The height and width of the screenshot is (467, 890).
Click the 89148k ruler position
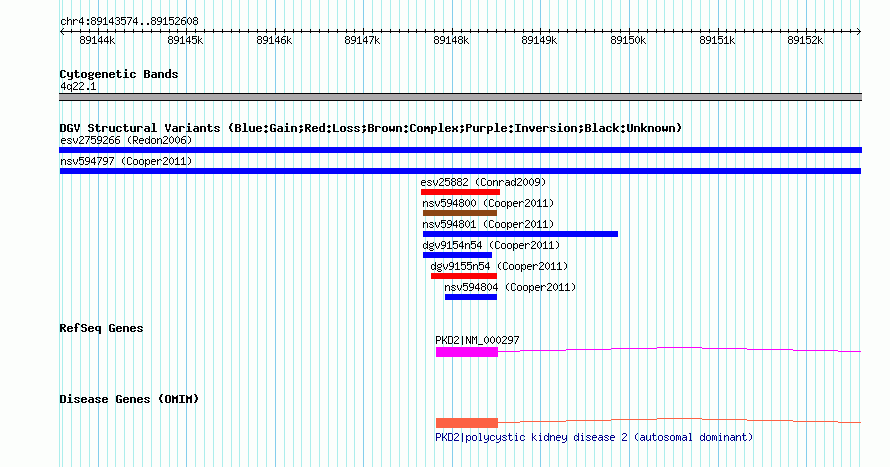[x=451, y=40]
